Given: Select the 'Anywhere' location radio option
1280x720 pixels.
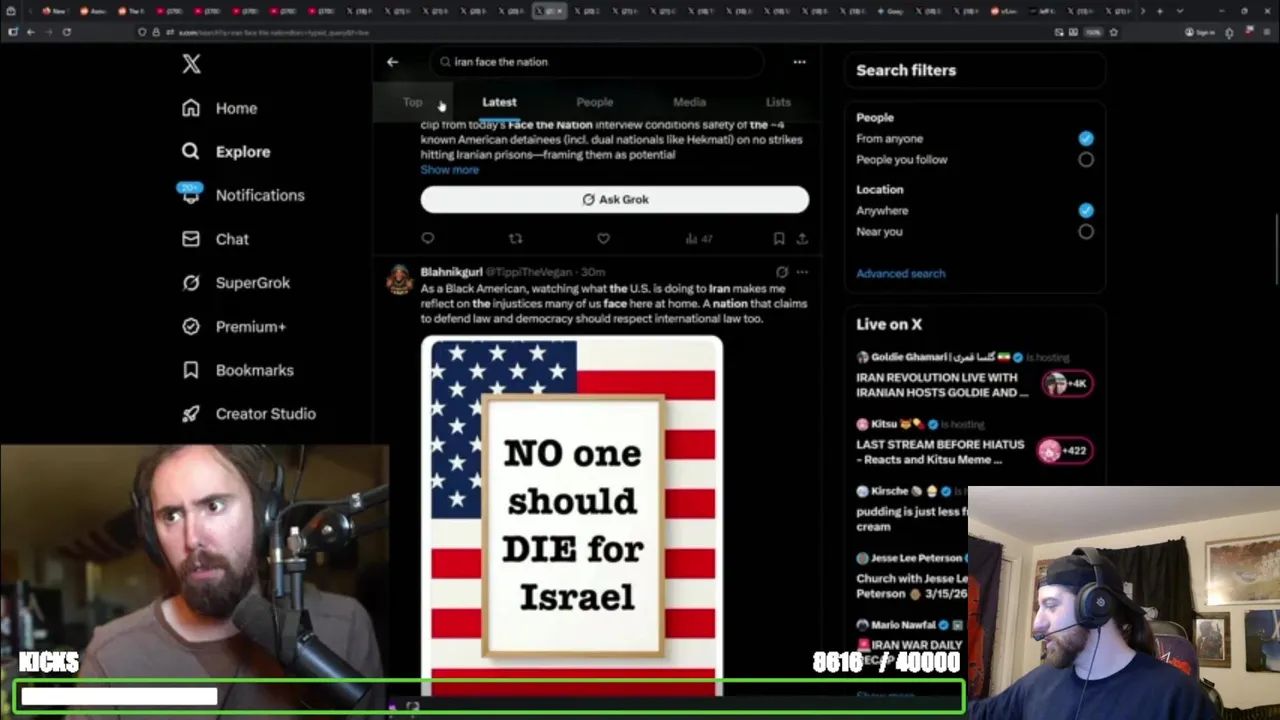Looking at the screenshot, I should pos(1086,211).
